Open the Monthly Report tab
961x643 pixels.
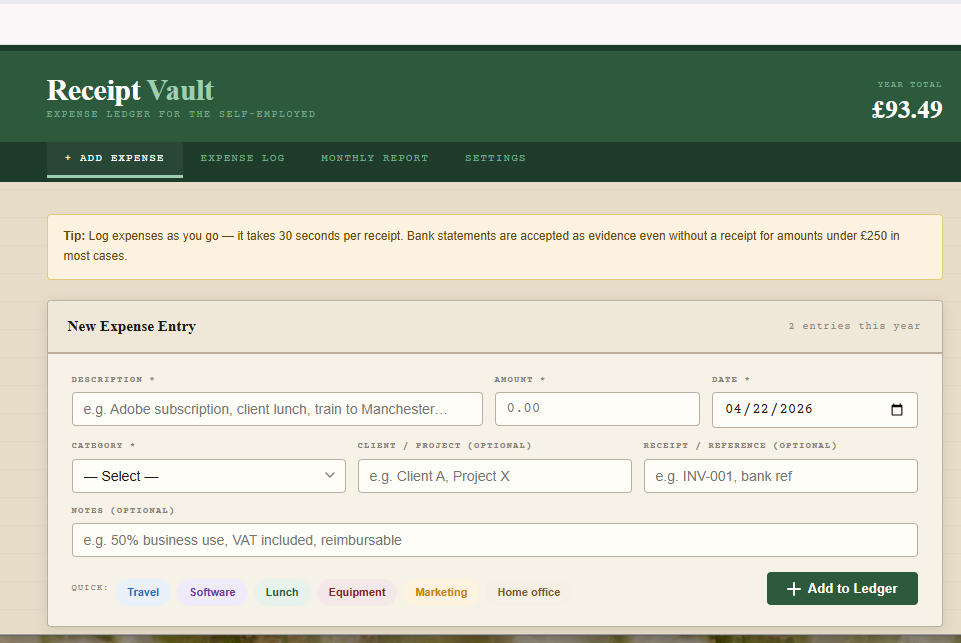(374, 158)
